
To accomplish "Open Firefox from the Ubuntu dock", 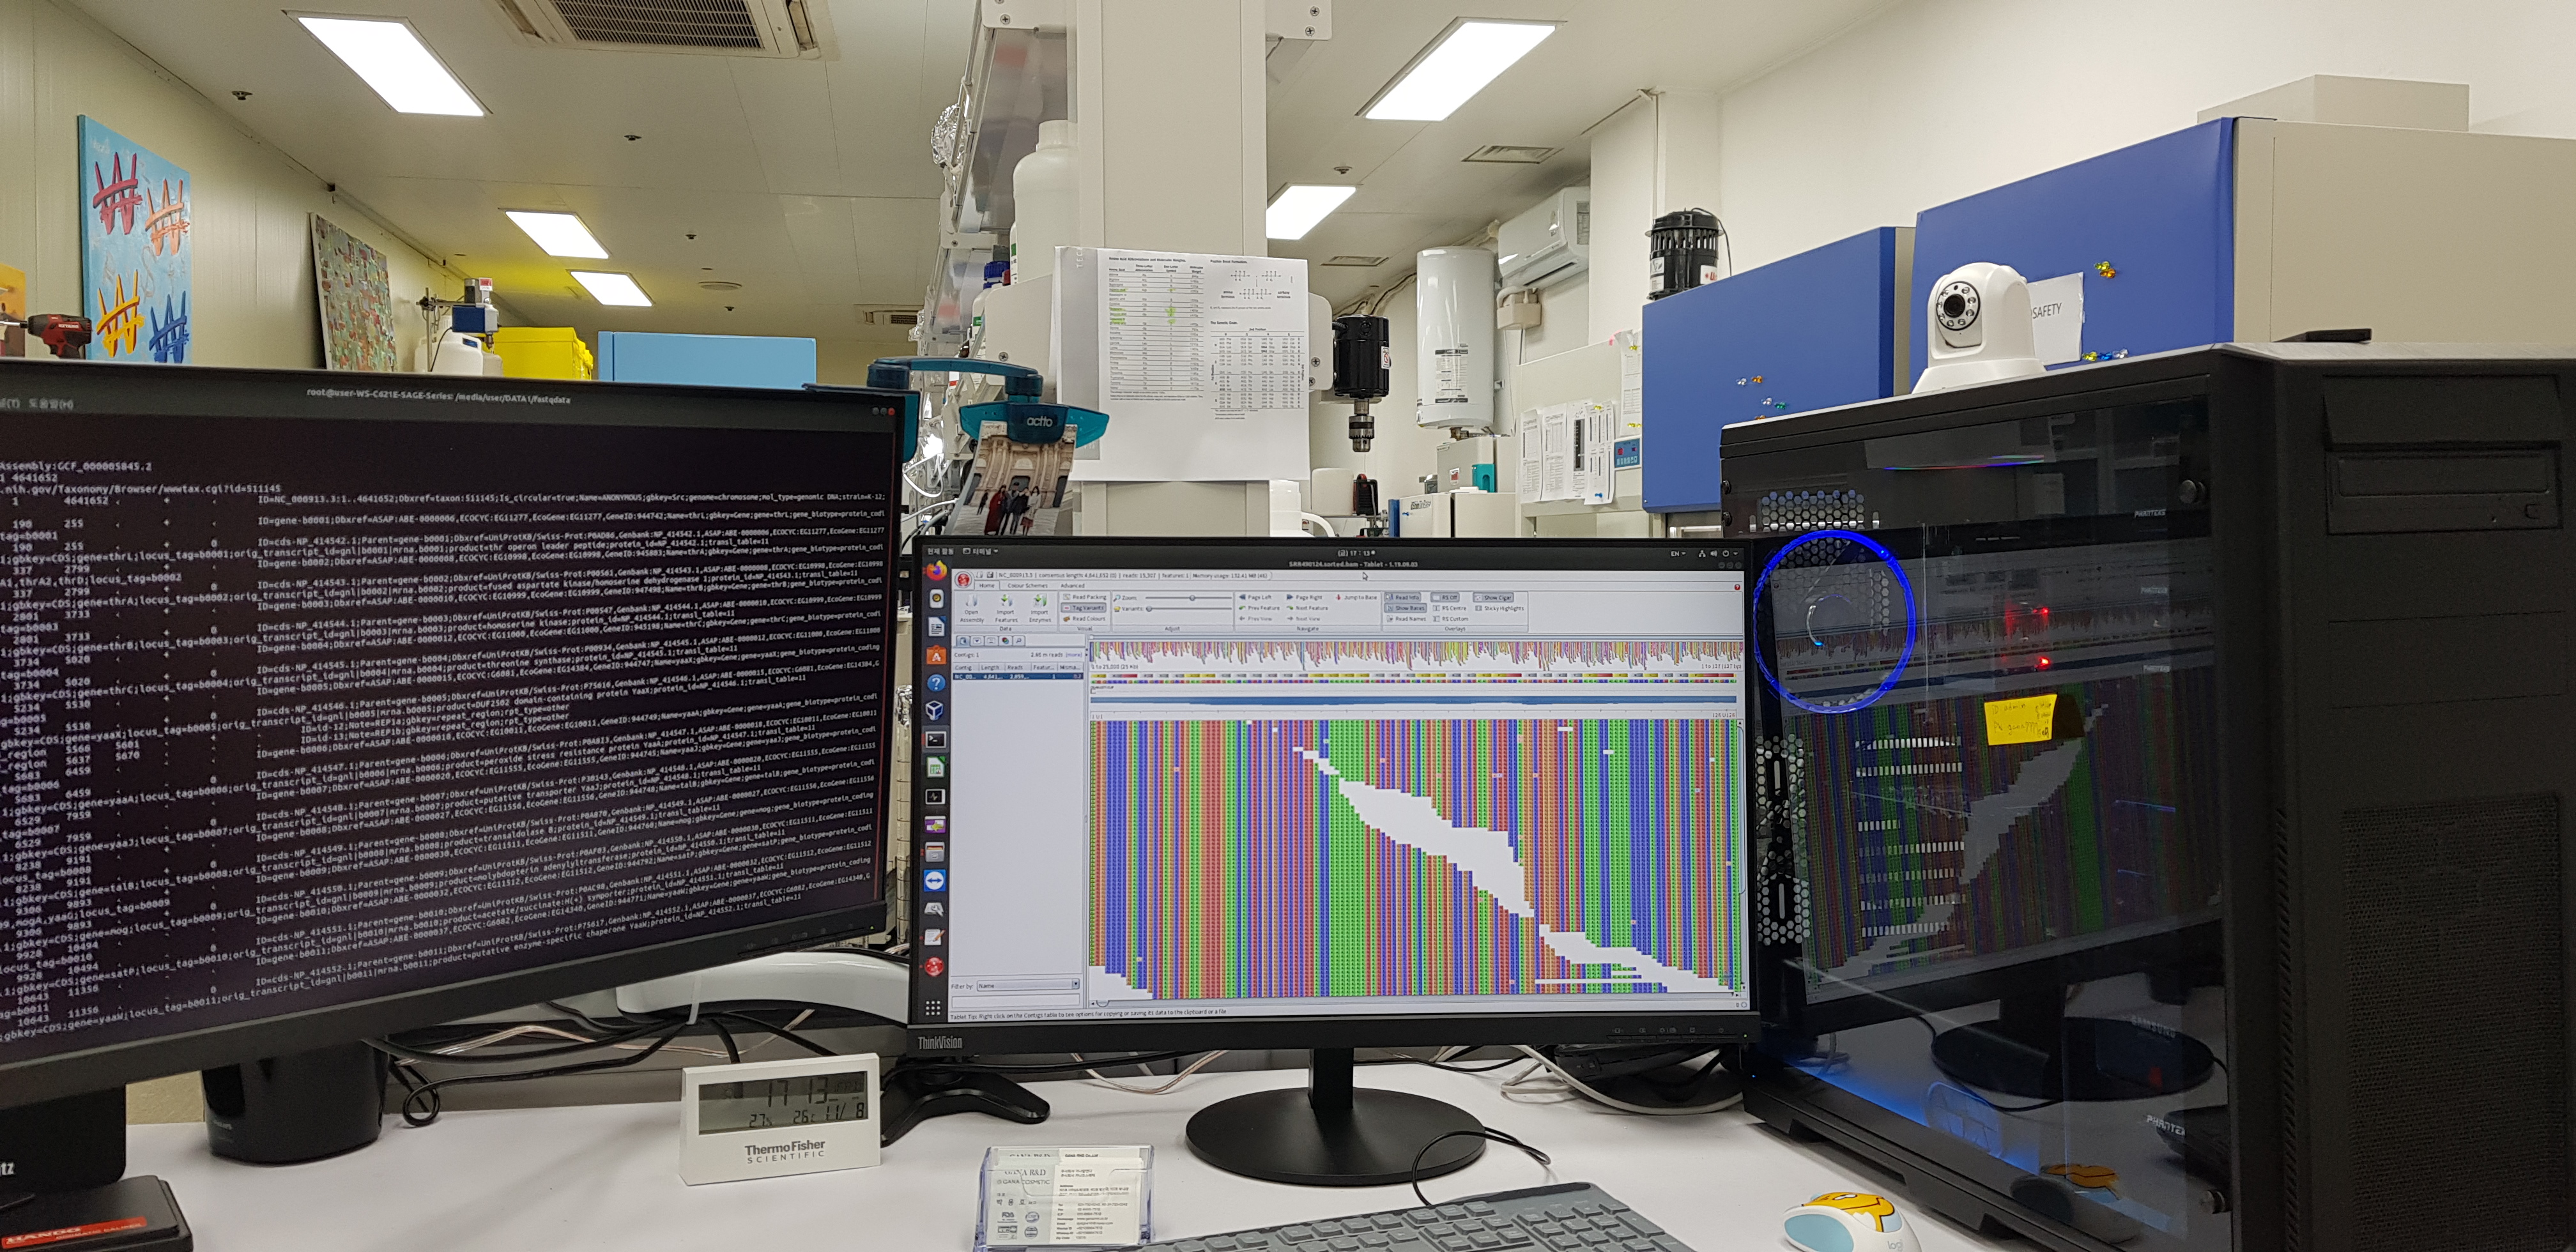I will click(x=936, y=571).
